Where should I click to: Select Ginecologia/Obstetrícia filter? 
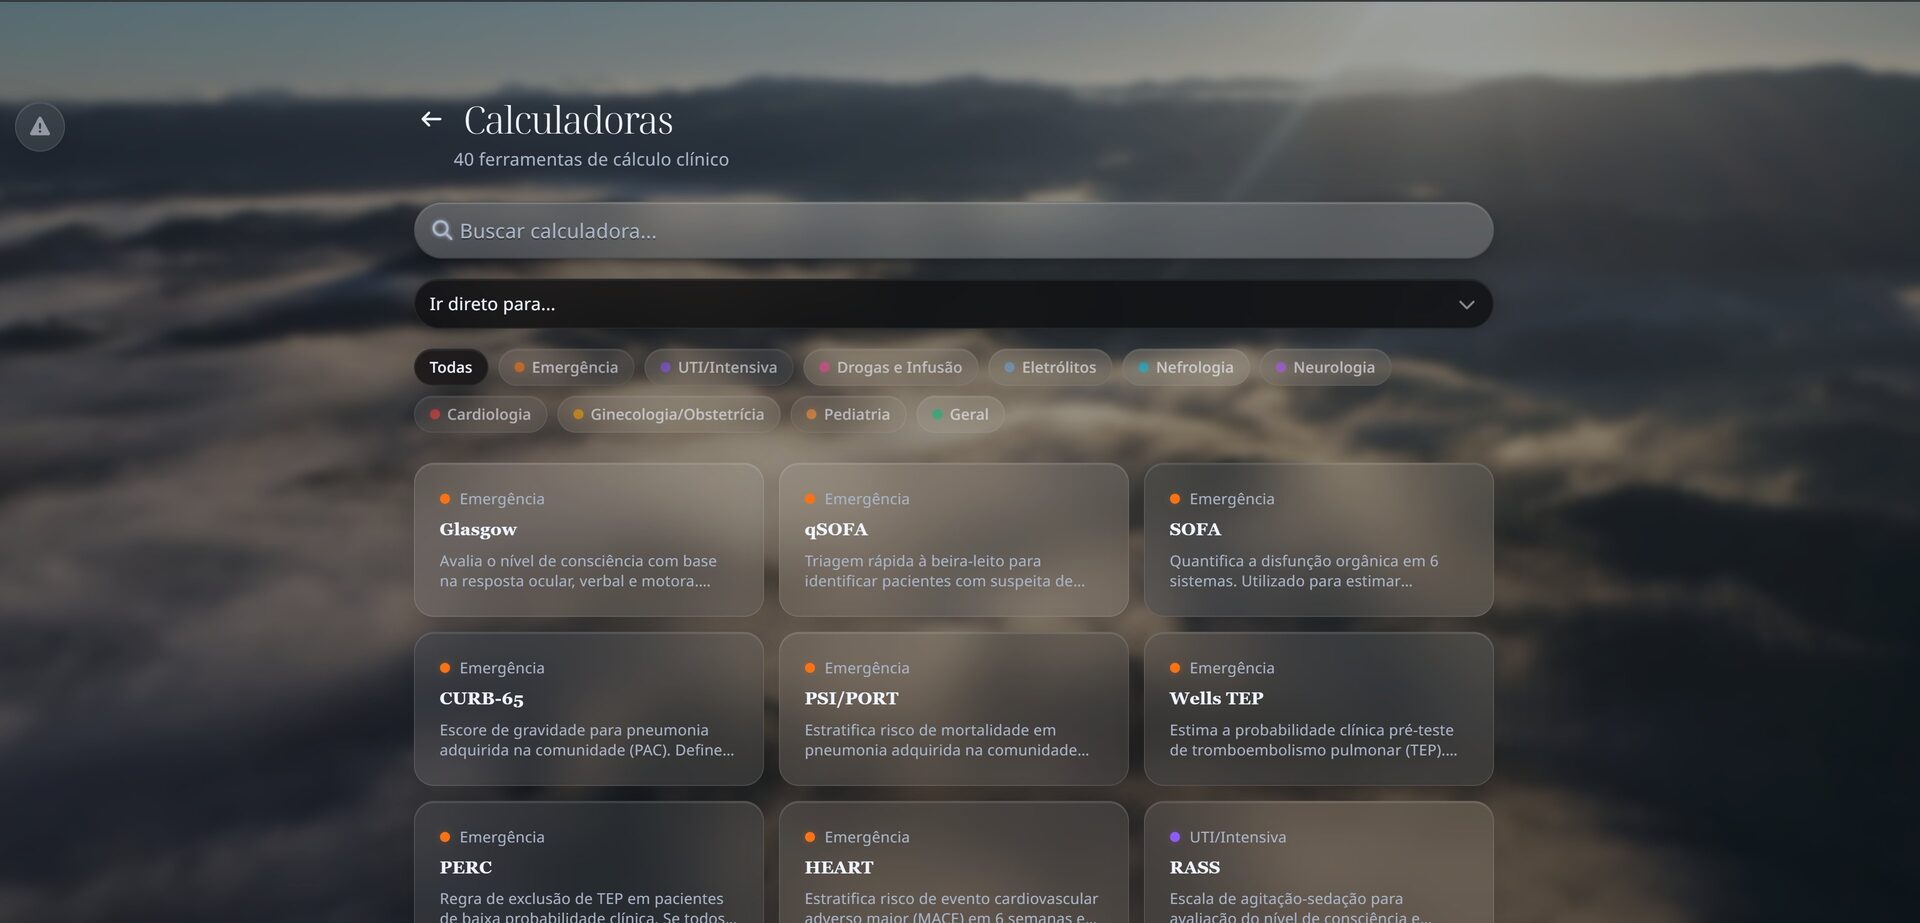pos(668,414)
